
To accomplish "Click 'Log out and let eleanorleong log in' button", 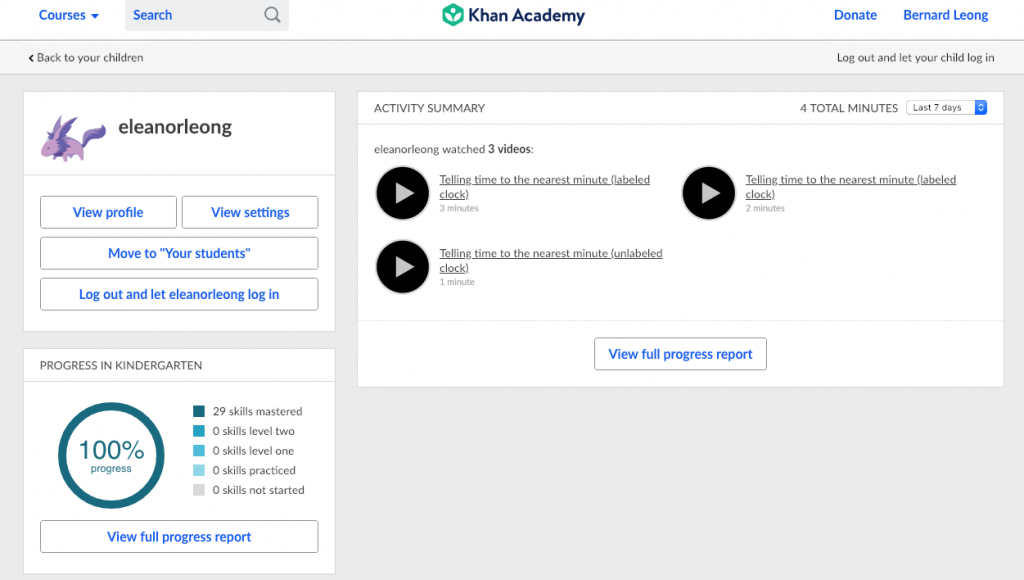I will pos(179,295).
